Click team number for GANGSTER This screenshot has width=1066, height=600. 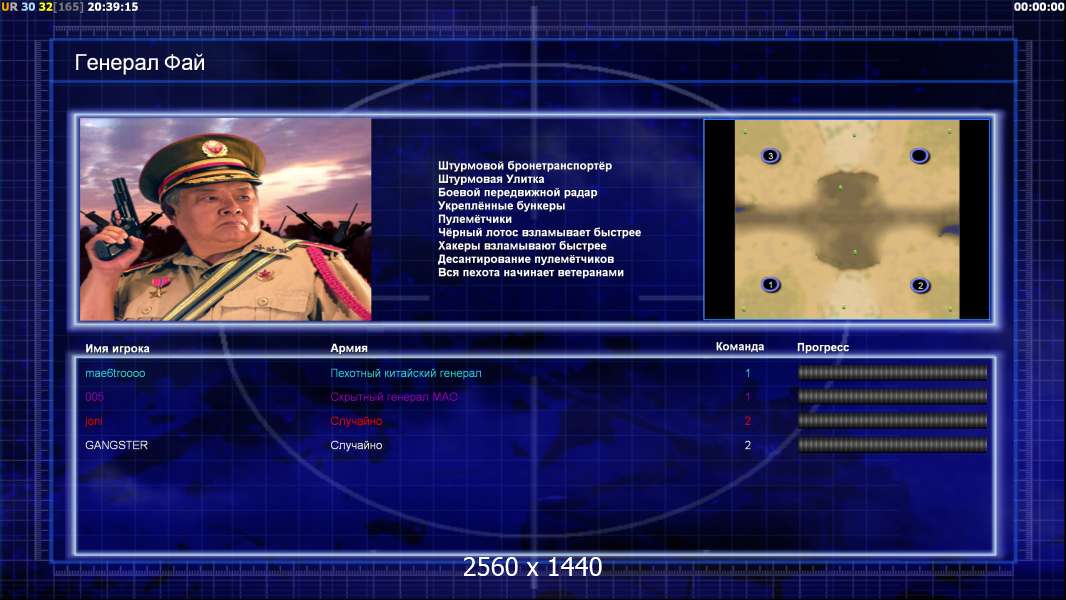point(747,445)
